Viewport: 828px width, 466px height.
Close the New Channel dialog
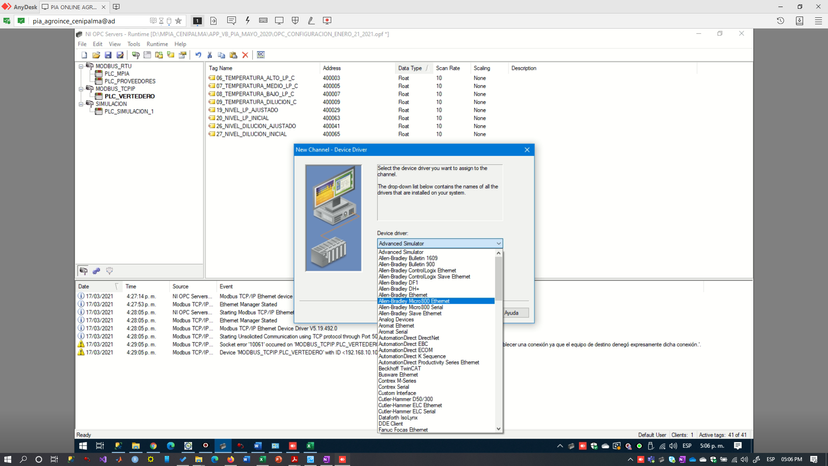(527, 150)
